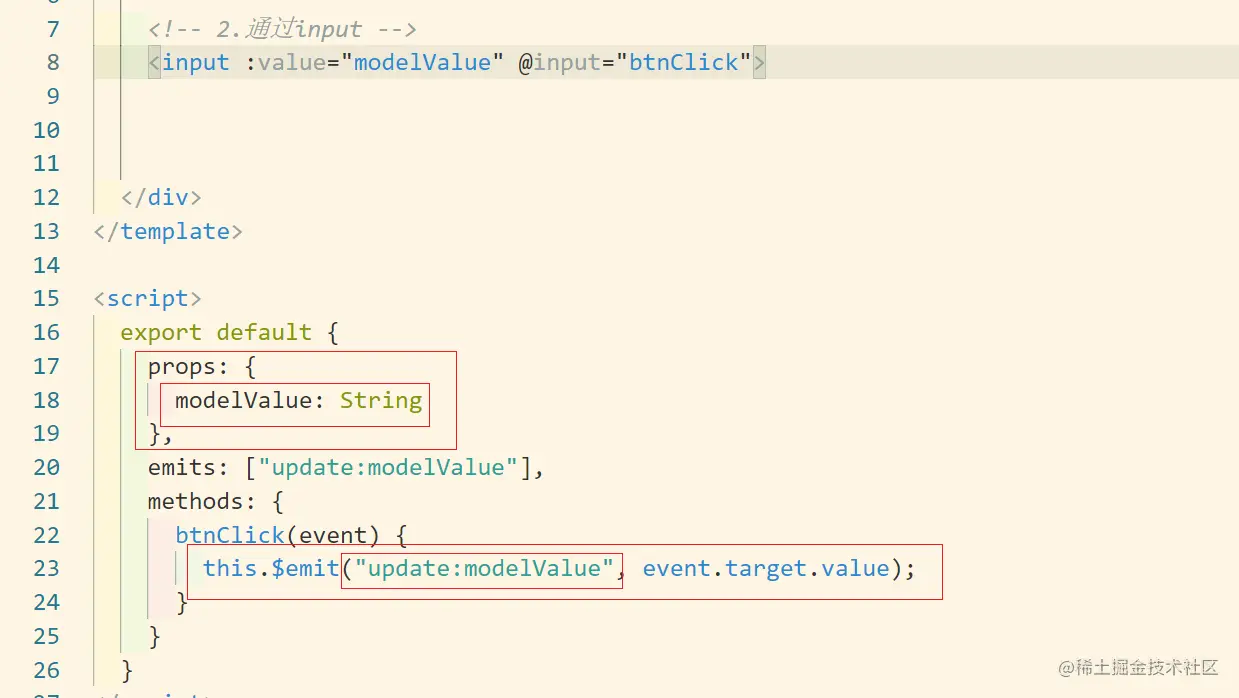Click the 'export' keyword on line 16
The height and width of the screenshot is (698, 1239).
pos(161,332)
